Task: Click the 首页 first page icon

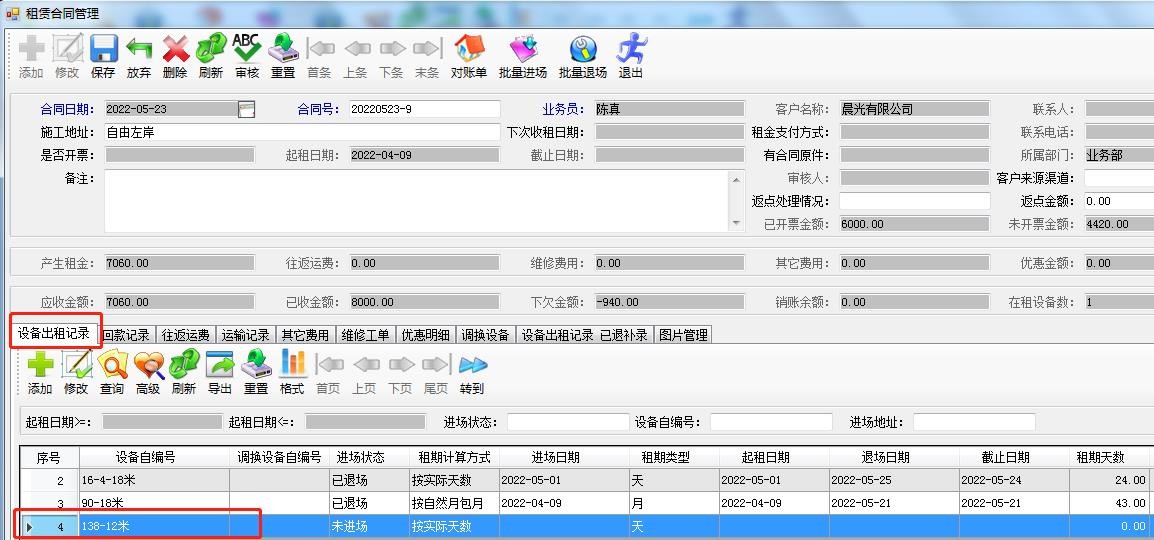Action: coord(329,364)
